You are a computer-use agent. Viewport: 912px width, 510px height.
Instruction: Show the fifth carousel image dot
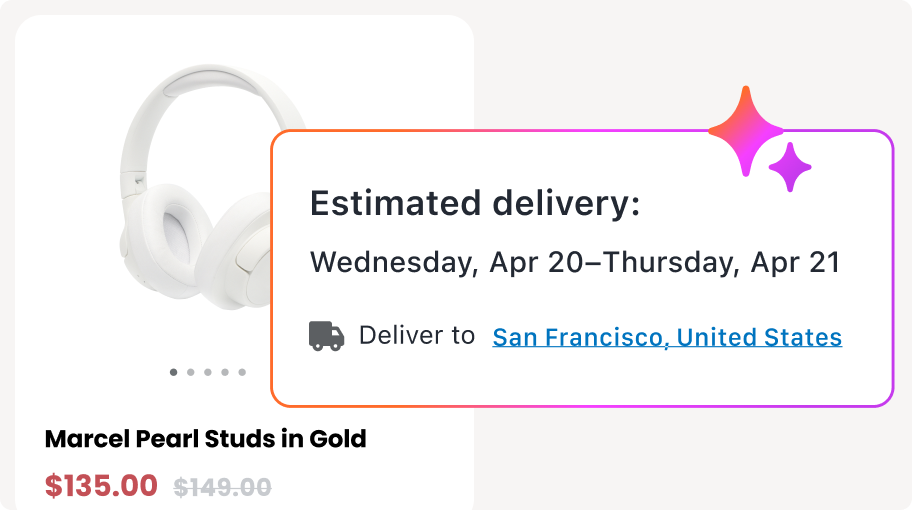coord(242,372)
